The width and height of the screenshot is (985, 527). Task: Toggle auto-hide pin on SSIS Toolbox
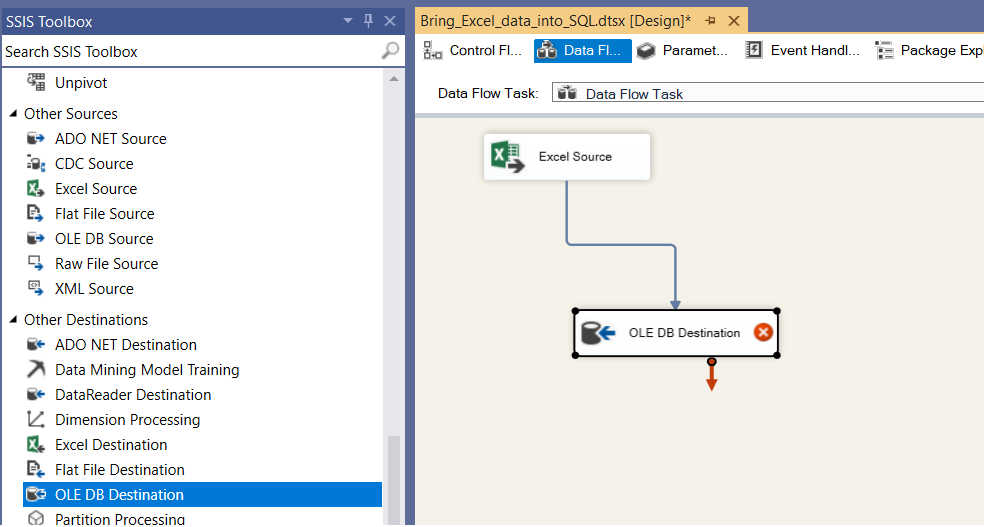pyautogui.click(x=368, y=20)
